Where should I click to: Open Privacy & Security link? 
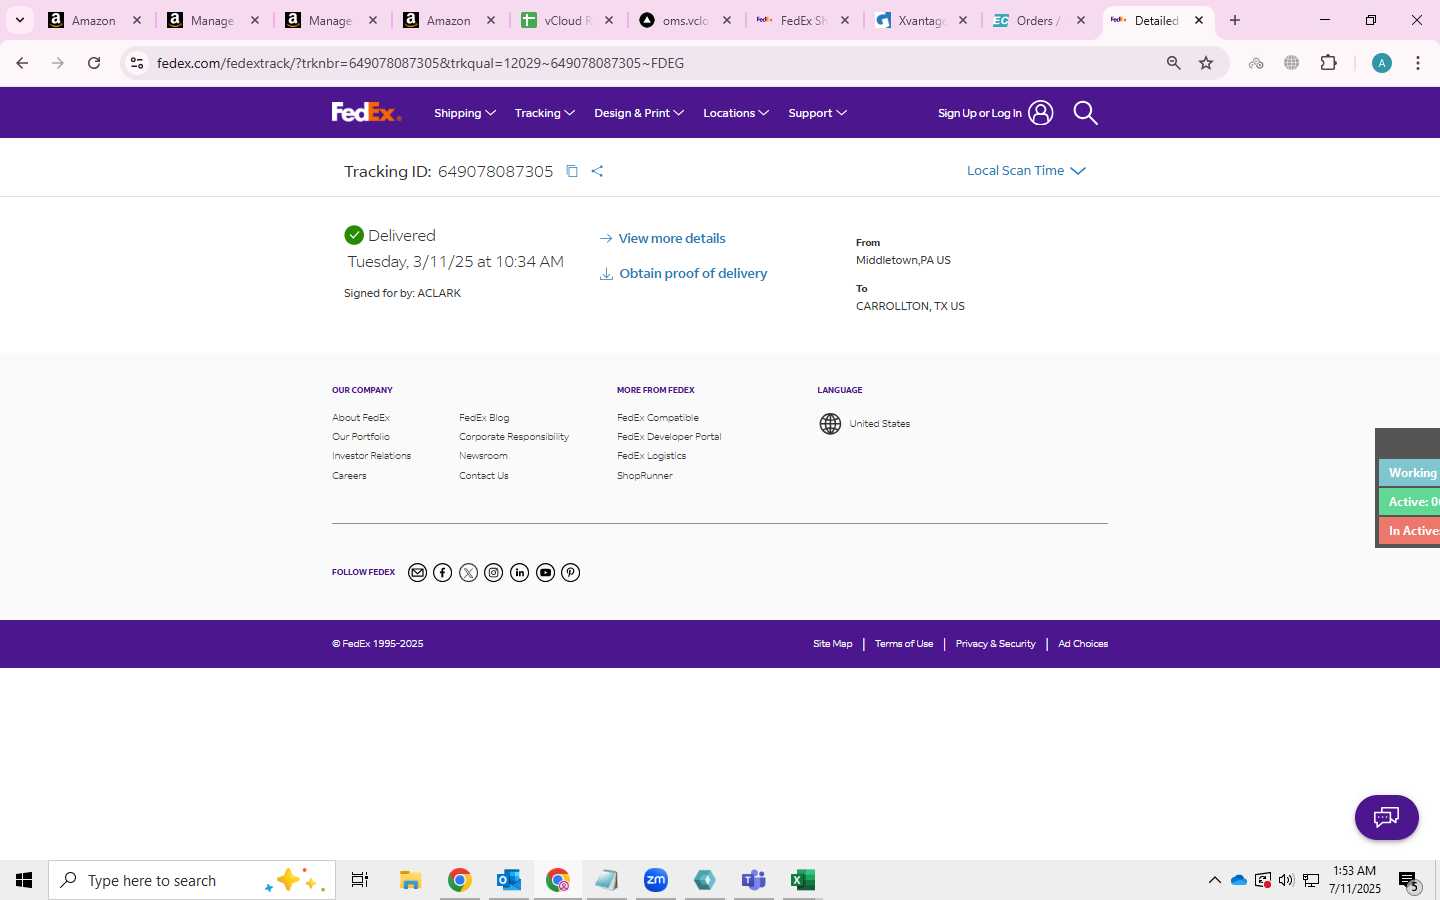pos(995,644)
